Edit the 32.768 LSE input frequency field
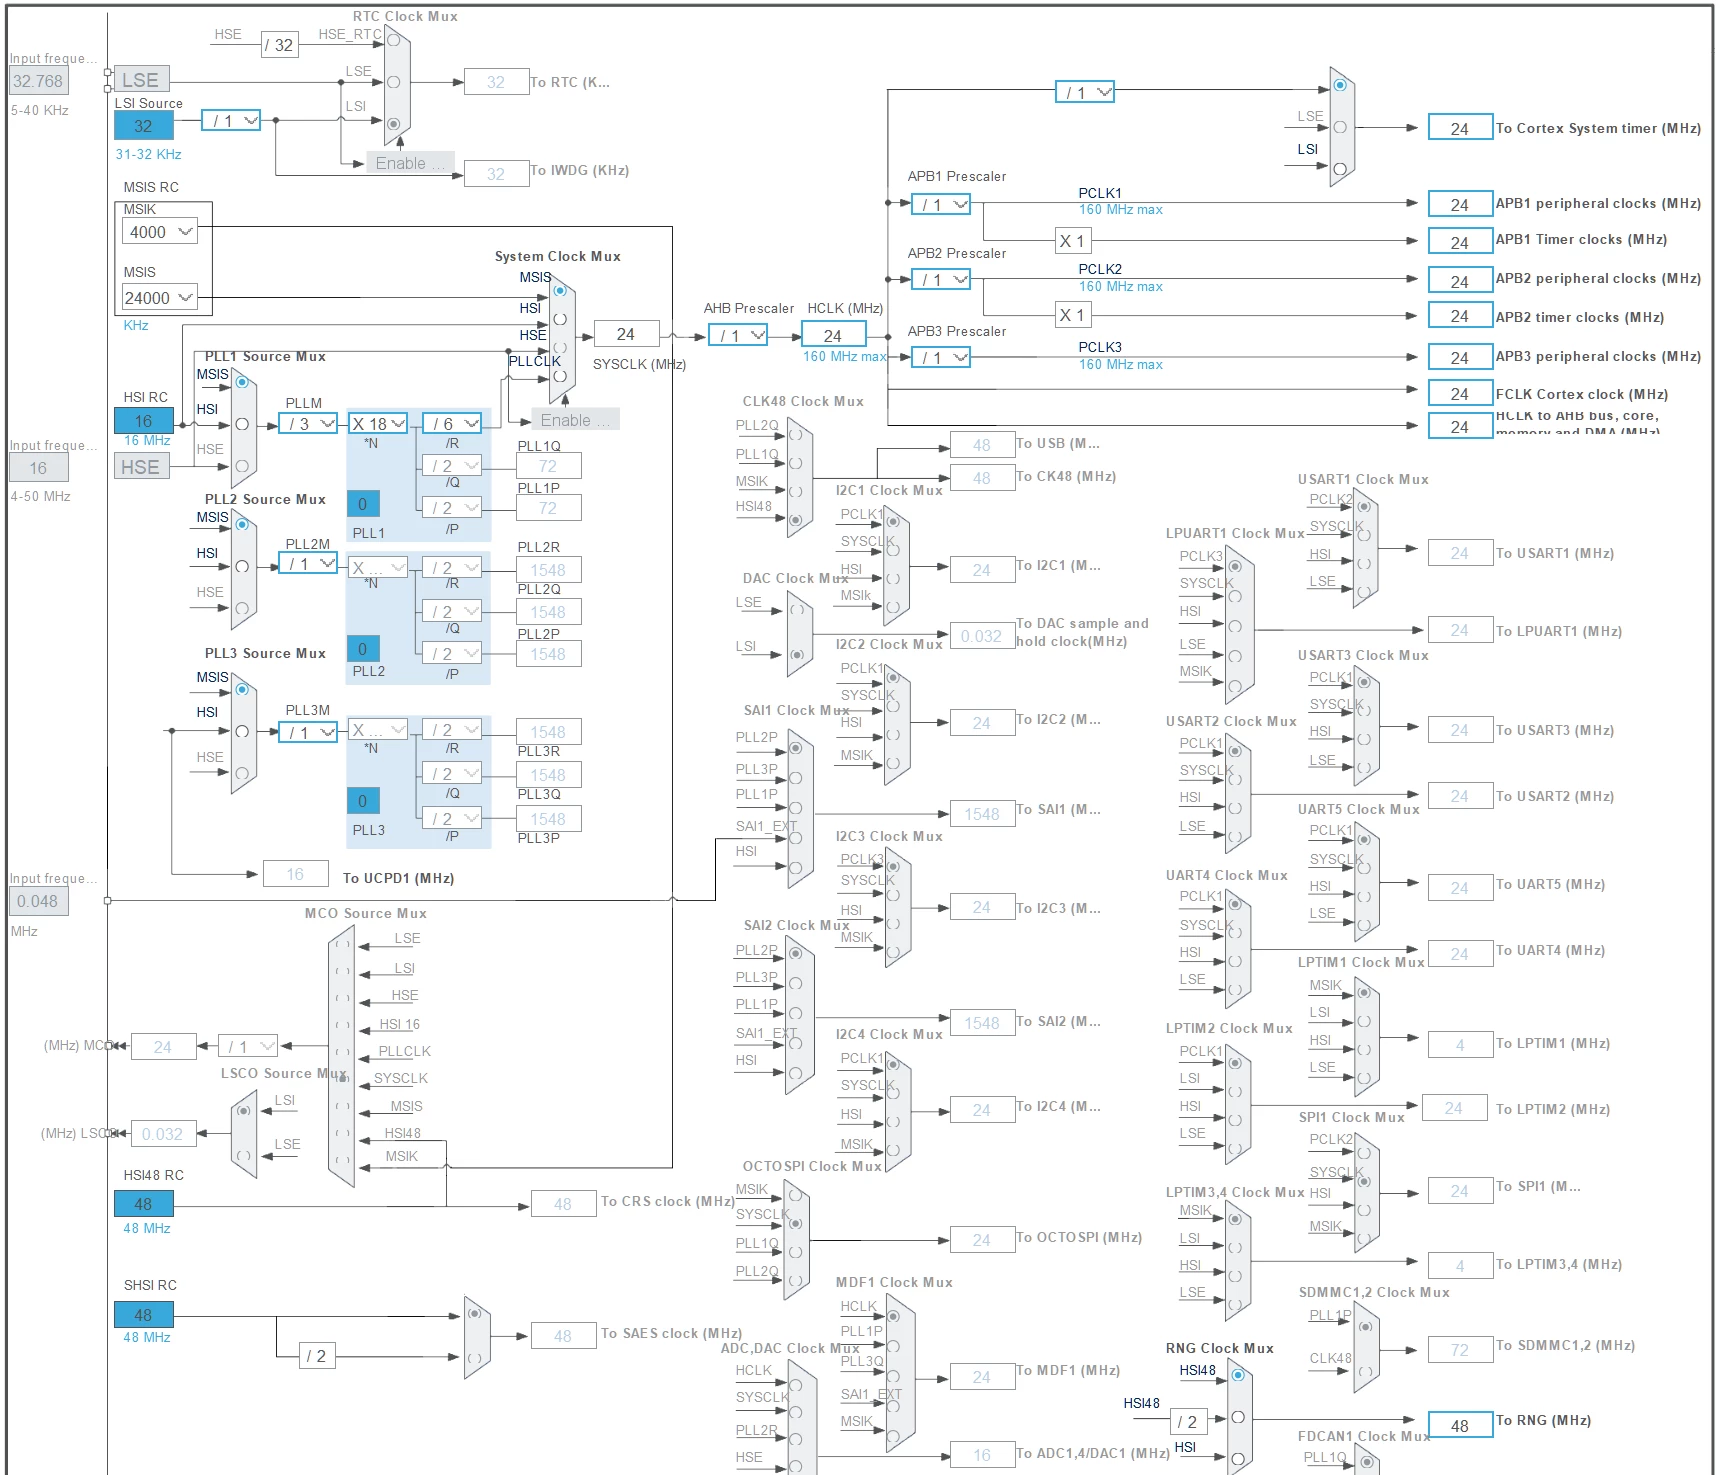 tap(39, 81)
